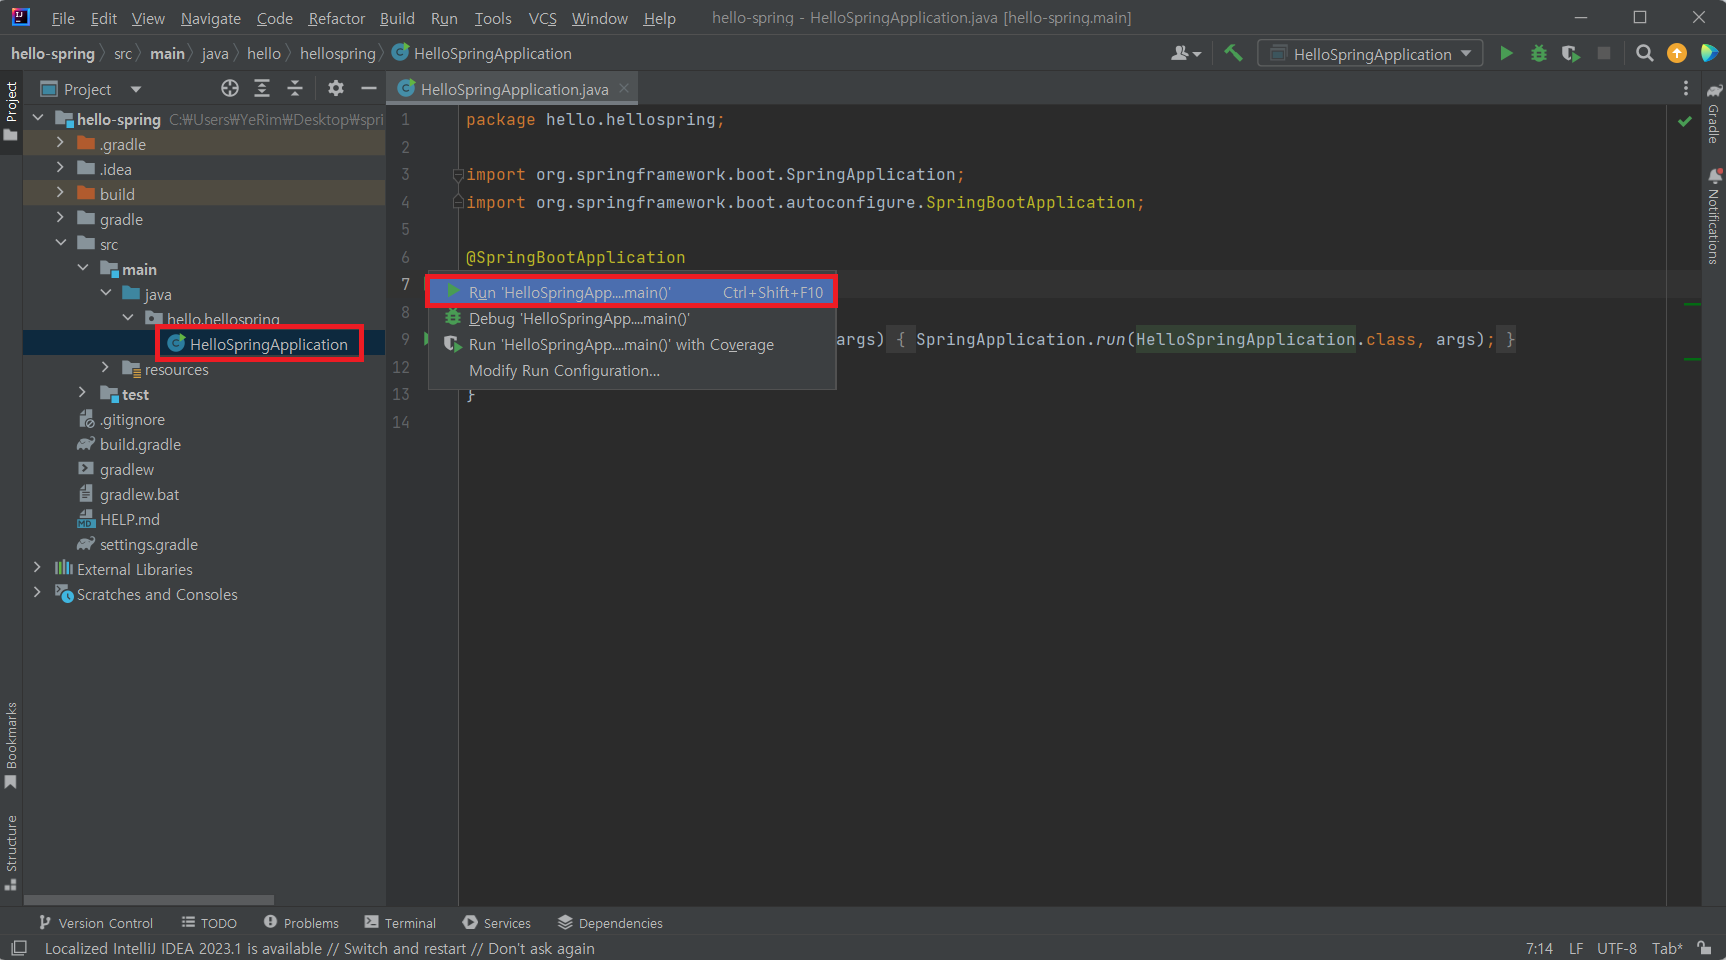Collapse All in Project panel
This screenshot has width=1726, height=960.
pos(295,88)
